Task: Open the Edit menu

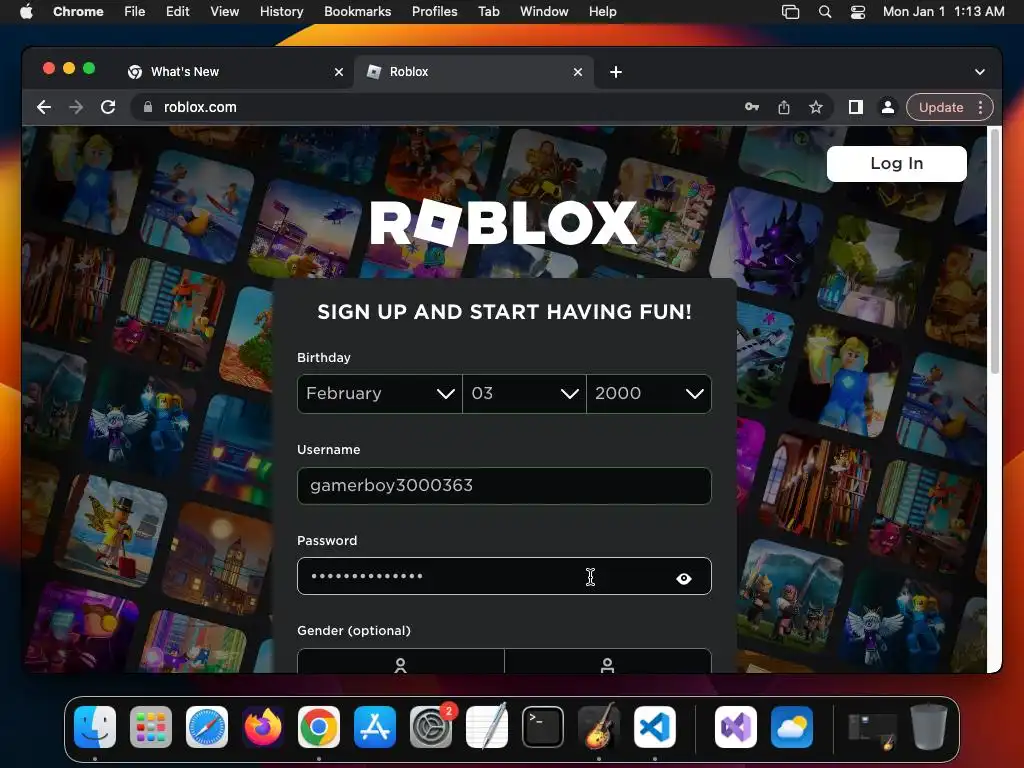Action: click(x=178, y=12)
